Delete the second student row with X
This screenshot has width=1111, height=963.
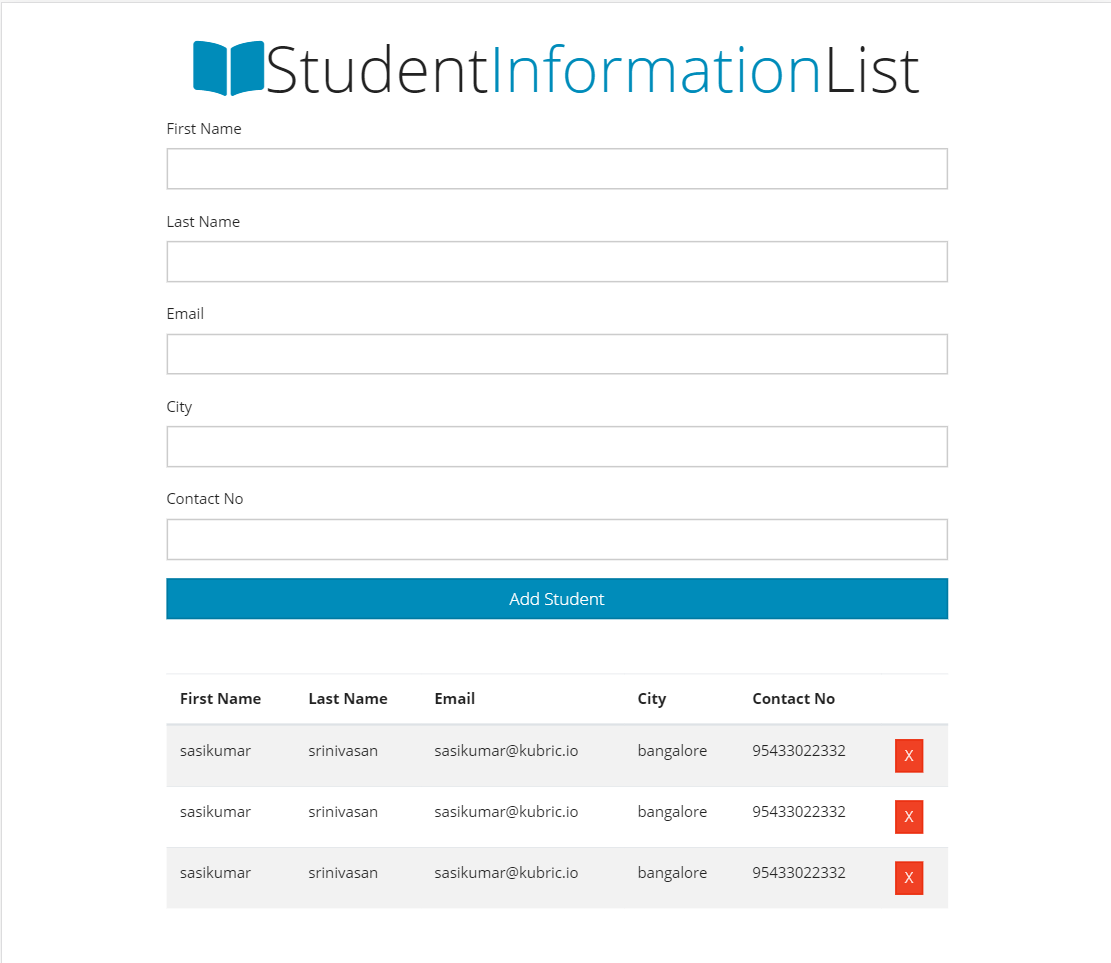tap(908, 816)
